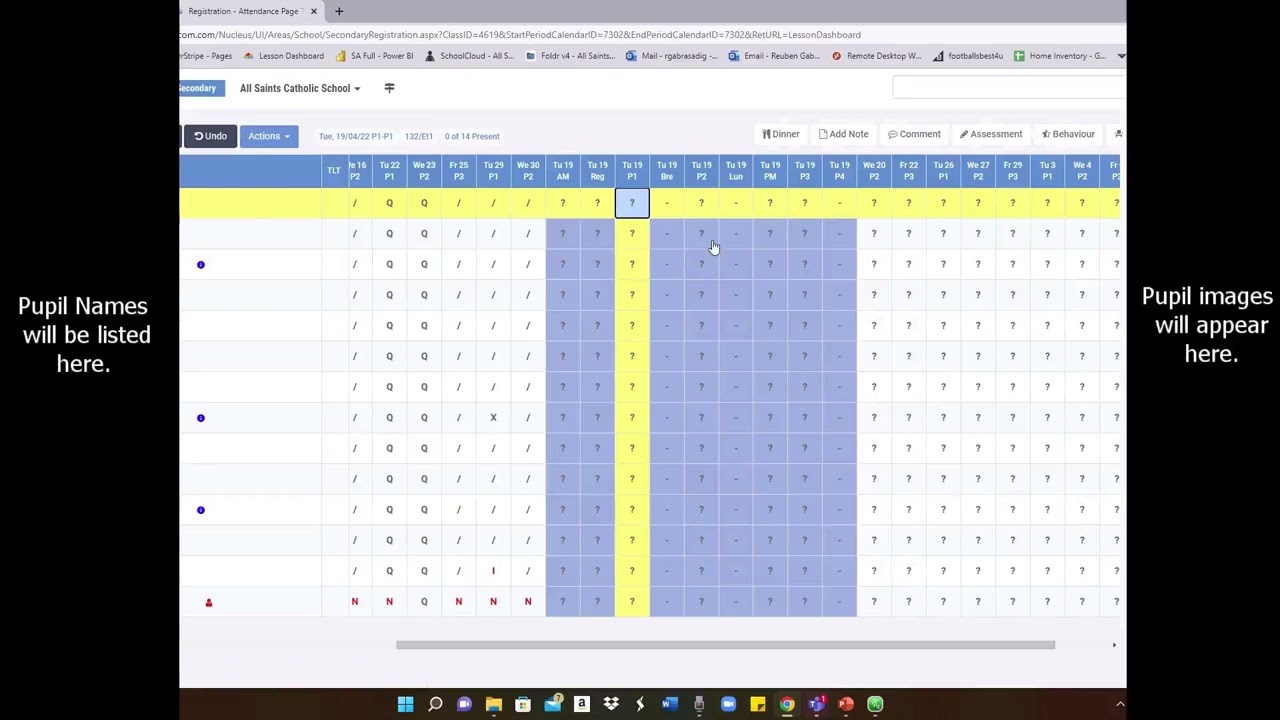The image size is (1280, 720).
Task: Open the Remote Desktop bookmark
Action: (x=877, y=56)
